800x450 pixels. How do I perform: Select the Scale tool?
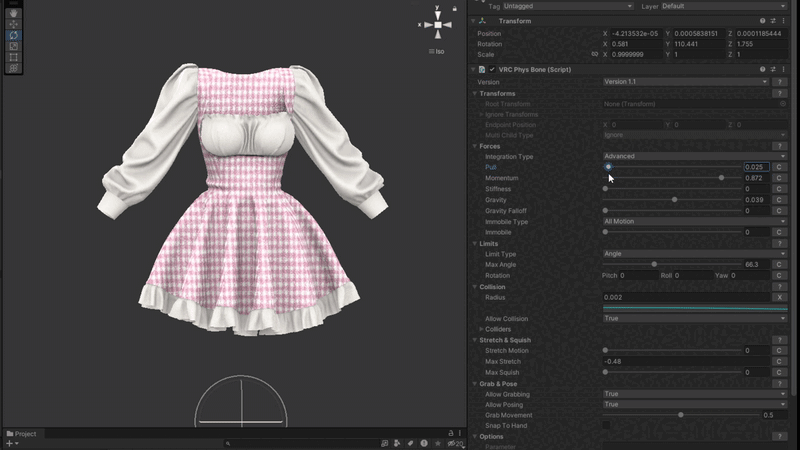[13, 46]
